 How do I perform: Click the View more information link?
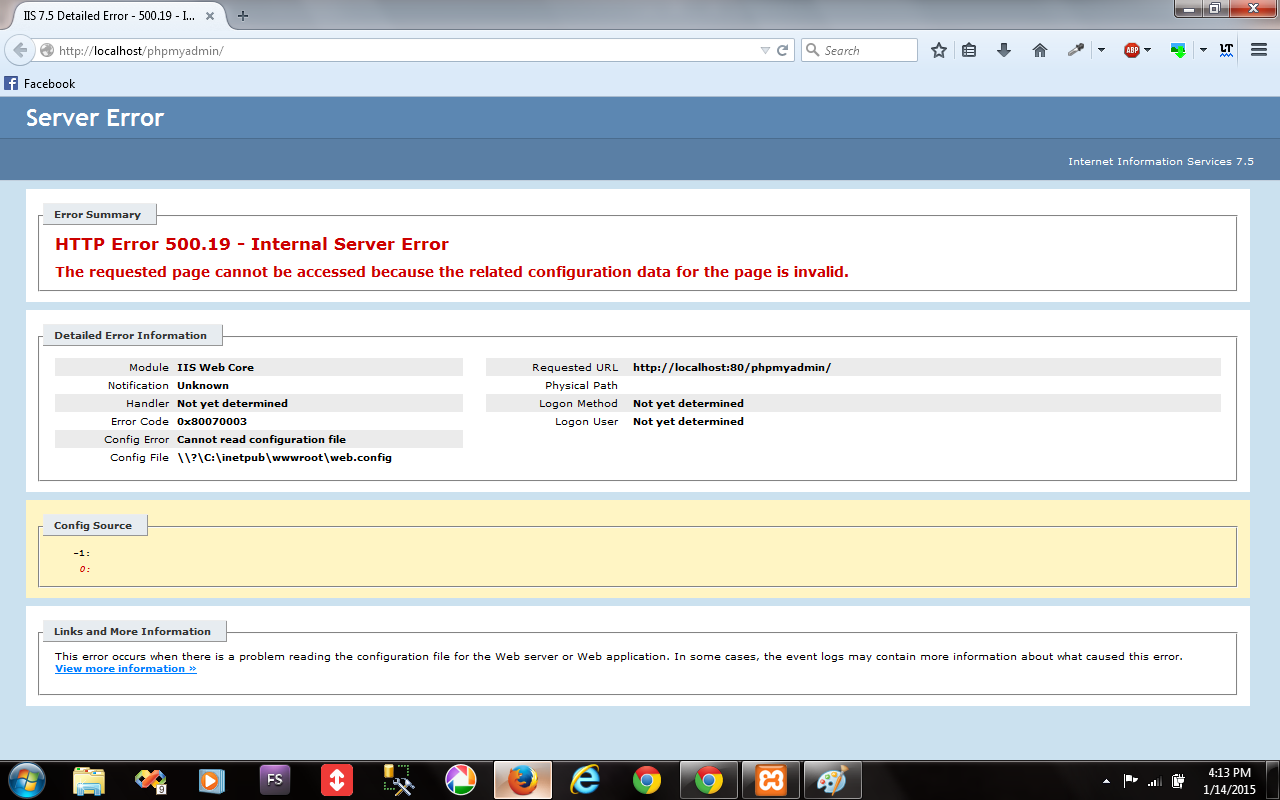pyautogui.click(x=125, y=668)
